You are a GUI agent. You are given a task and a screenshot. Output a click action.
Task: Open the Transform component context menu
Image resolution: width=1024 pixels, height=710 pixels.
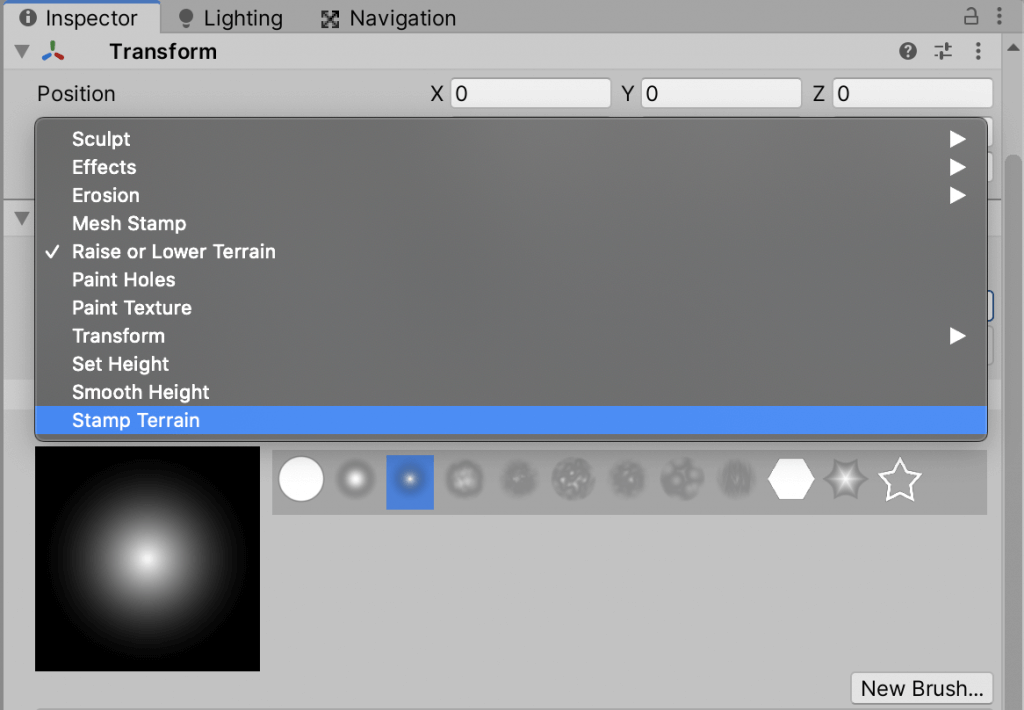click(x=978, y=51)
